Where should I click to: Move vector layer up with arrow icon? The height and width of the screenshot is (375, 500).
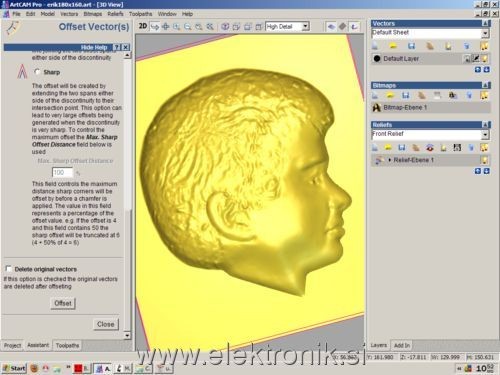pos(478,70)
